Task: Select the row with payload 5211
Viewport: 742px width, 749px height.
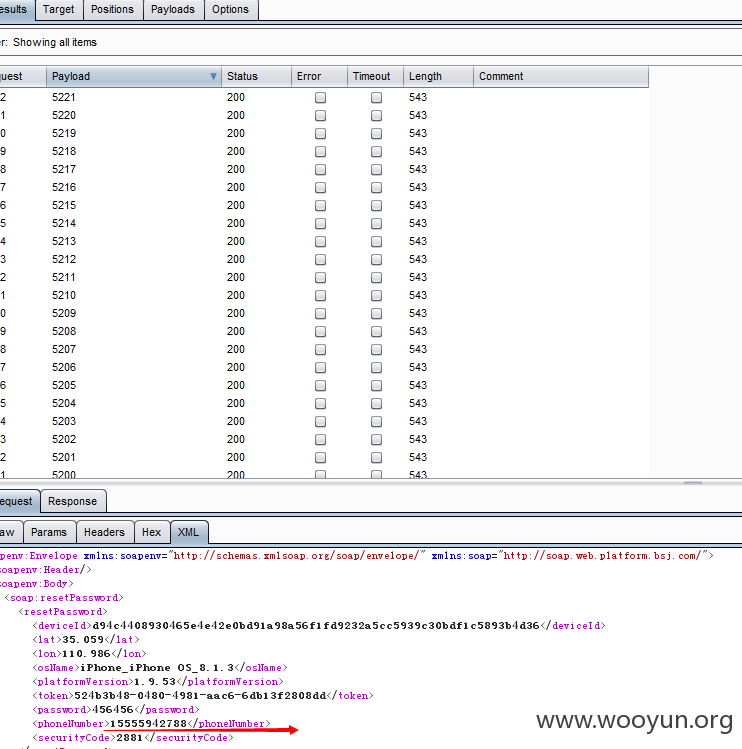Action: point(324,277)
